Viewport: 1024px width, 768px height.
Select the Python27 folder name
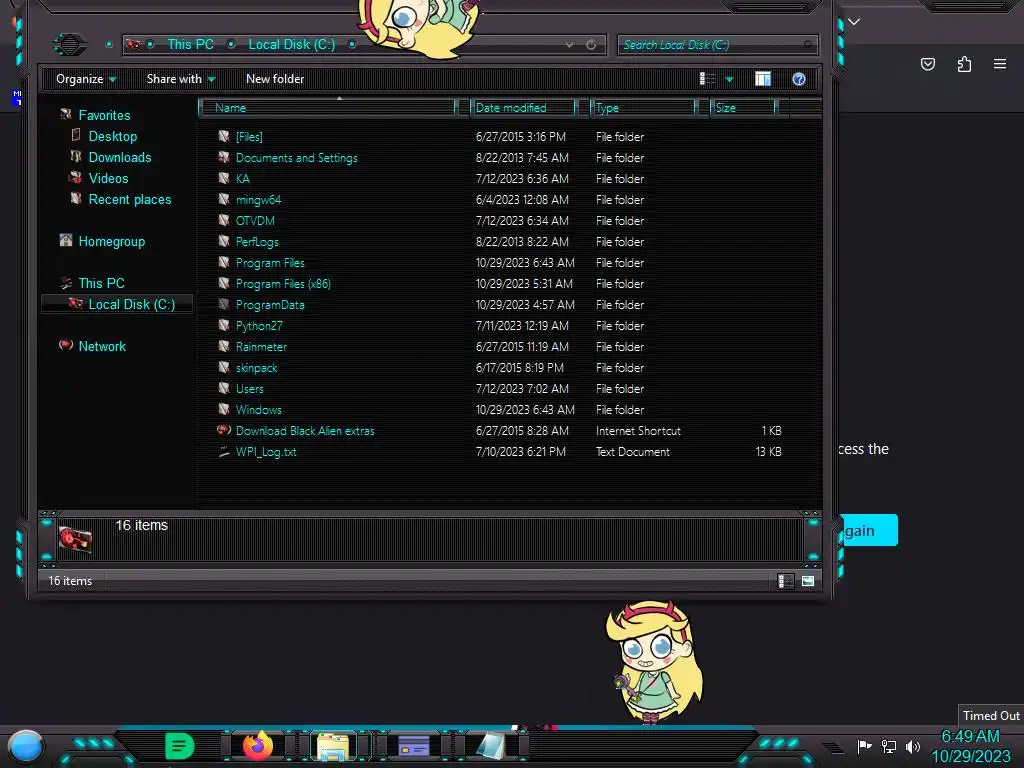coord(259,326)
